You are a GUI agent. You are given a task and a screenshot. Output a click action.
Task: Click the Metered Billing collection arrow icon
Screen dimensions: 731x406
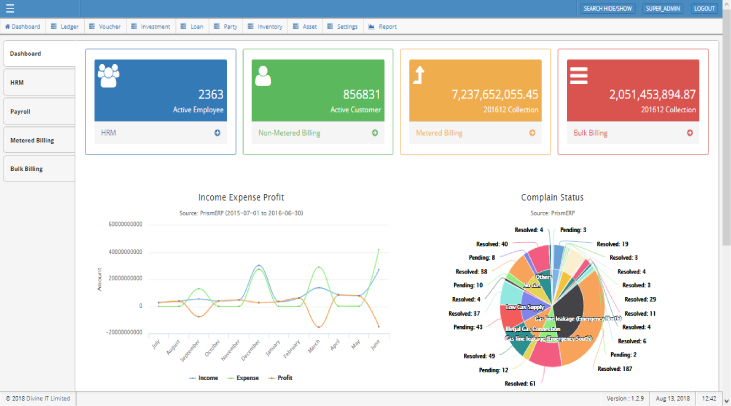coord(421,76)
